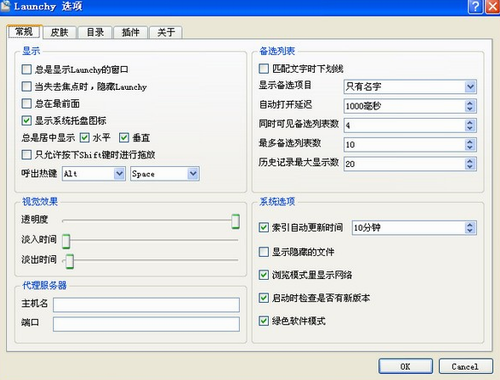Select the 常规 tab

pos(24,32)
